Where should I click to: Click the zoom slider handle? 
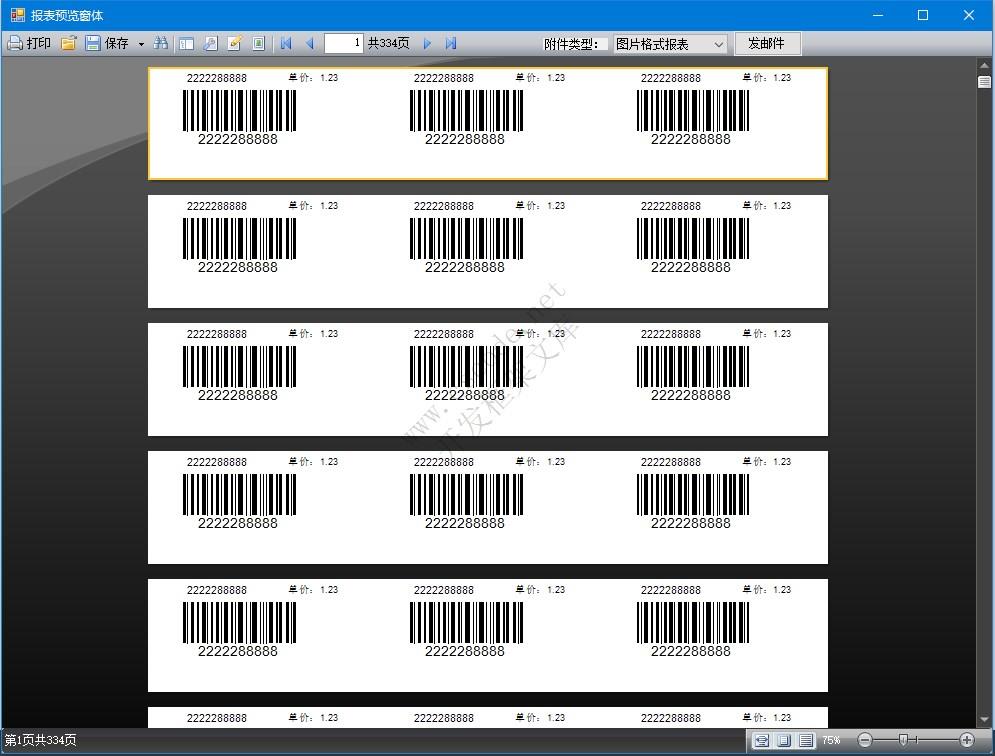(904, 740)
